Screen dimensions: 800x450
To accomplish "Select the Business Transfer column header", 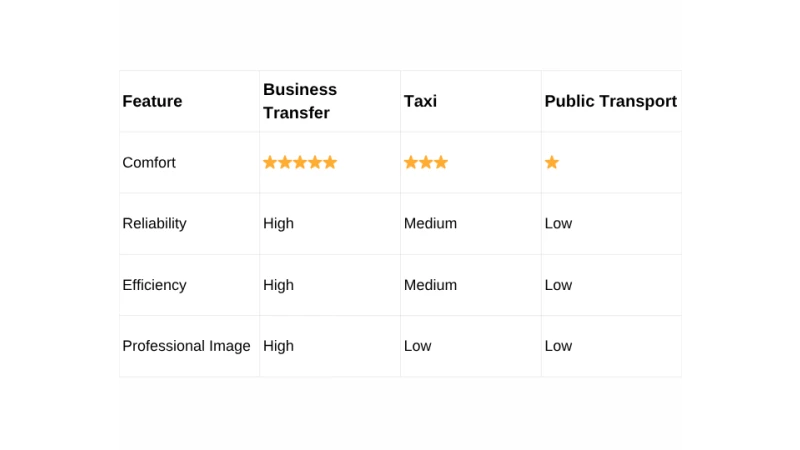I will 300,101.
